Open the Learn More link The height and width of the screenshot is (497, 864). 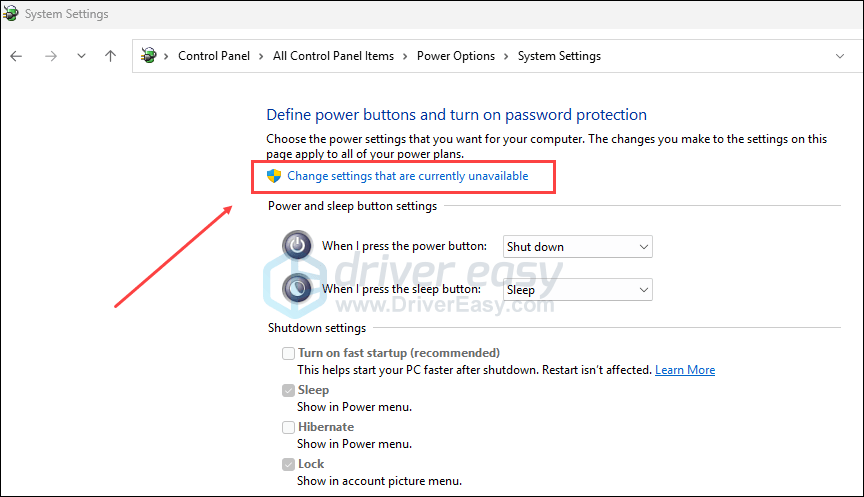click(685, 370)
